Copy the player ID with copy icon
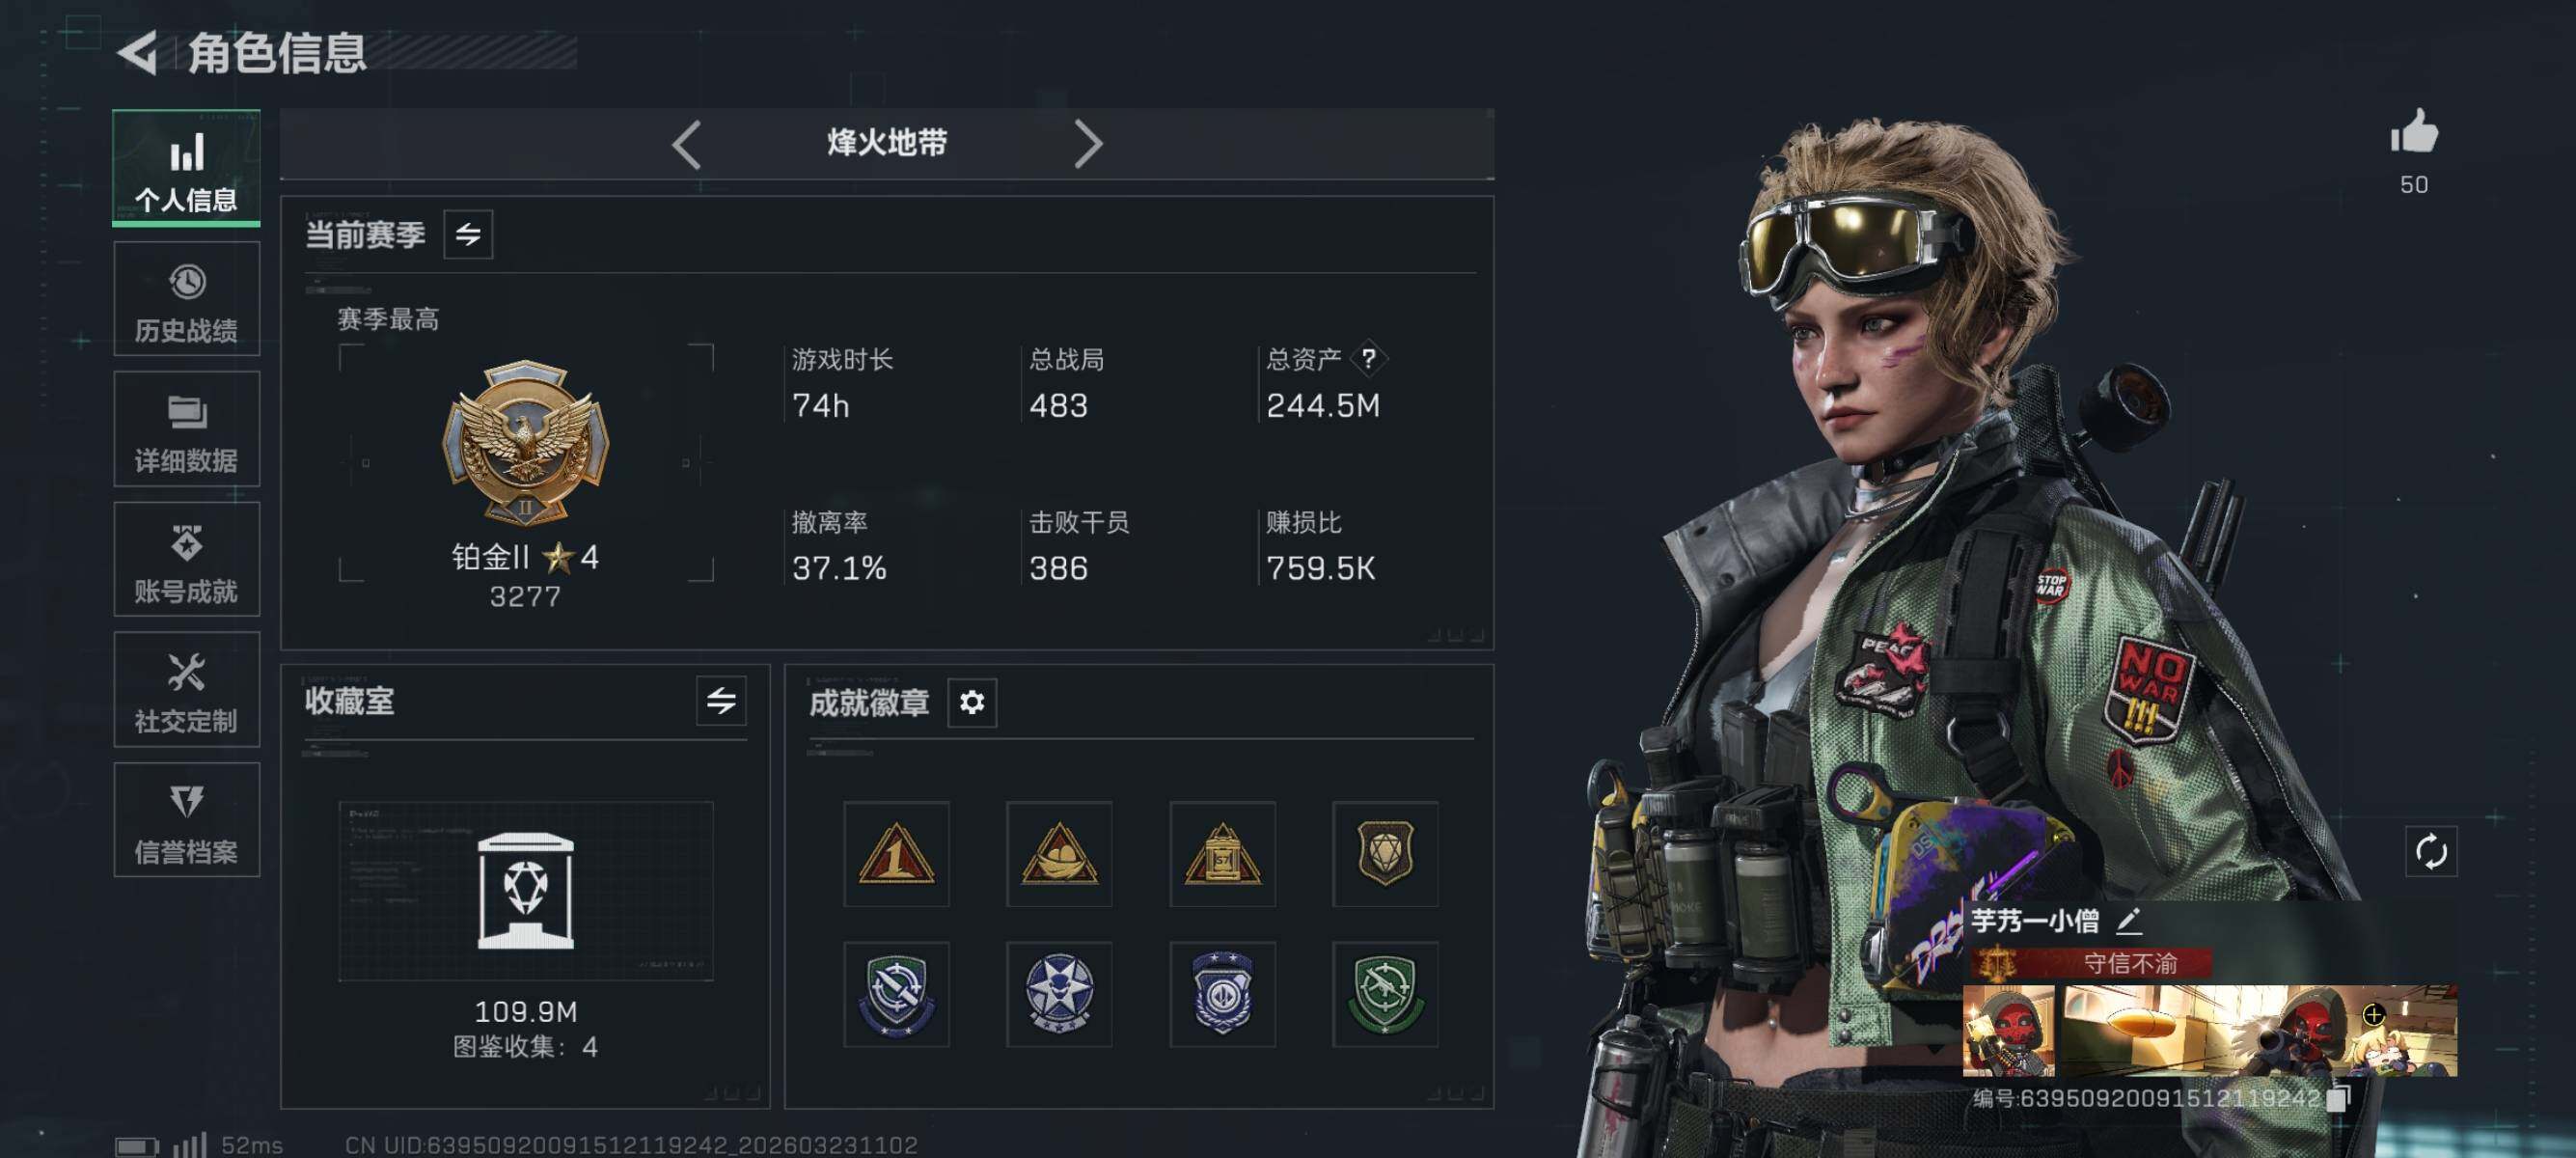Screen dimensions: 2576x1158 [x=2337, y=1099]
